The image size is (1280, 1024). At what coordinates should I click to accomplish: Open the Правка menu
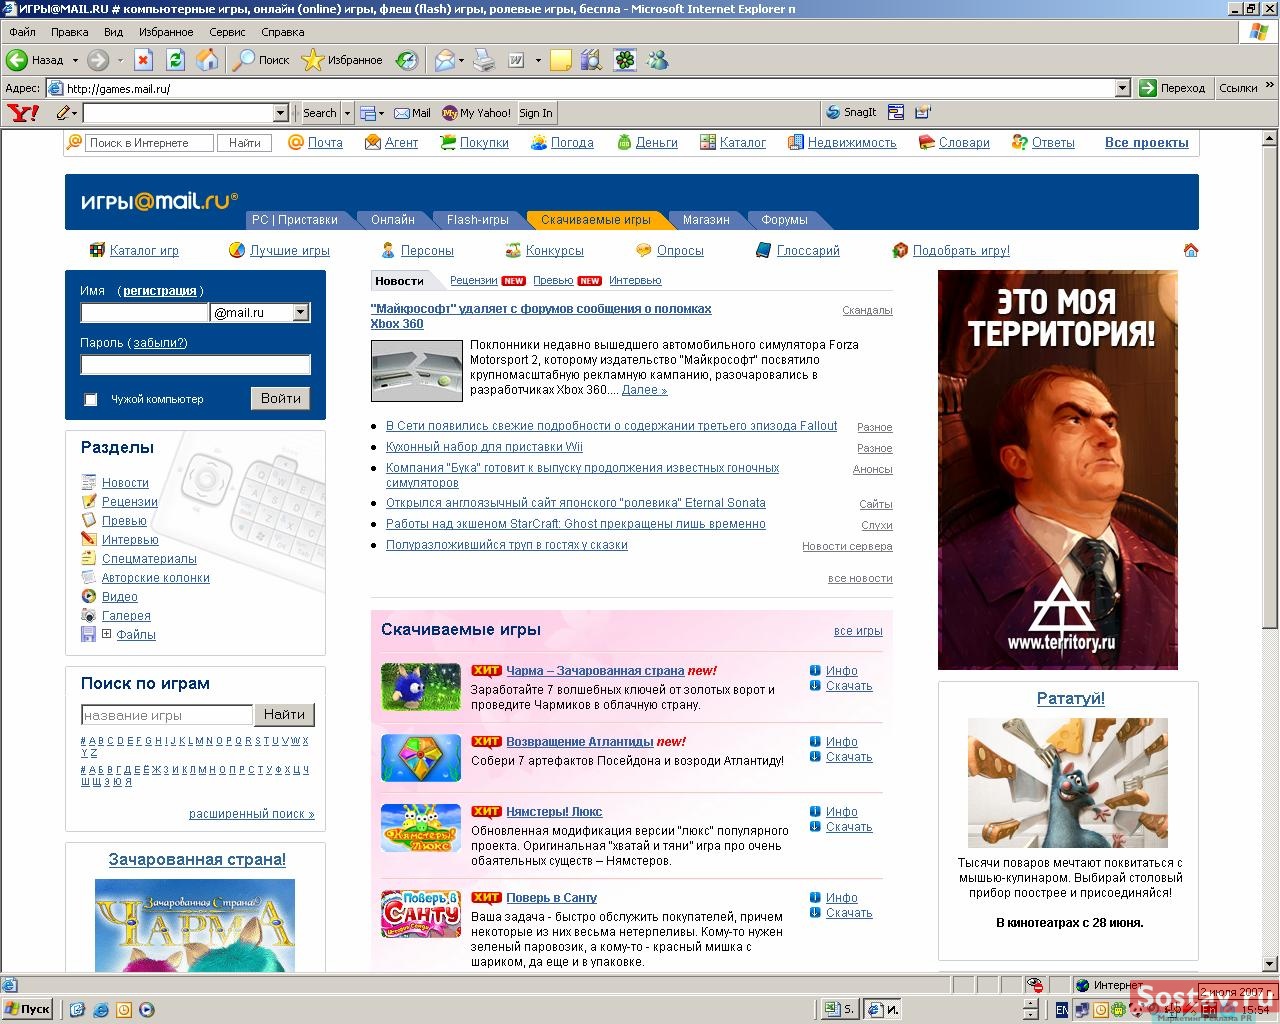click(70, 32)
